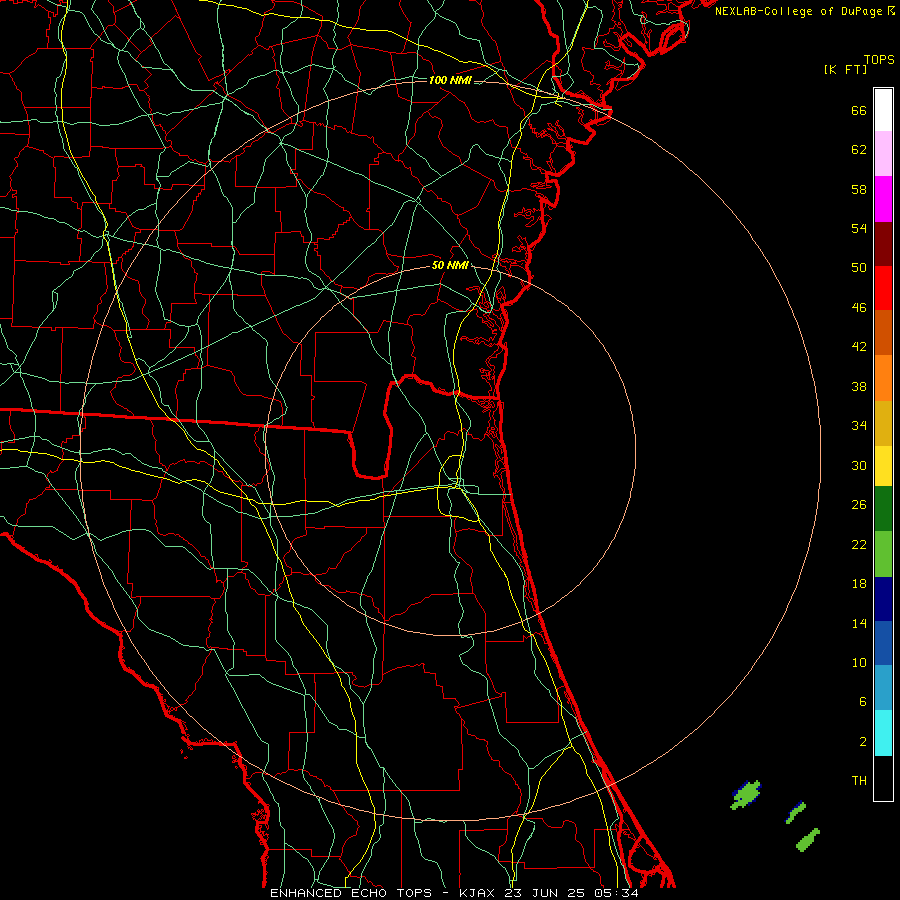Click the "26" legend label

click(x=859, y=505)
